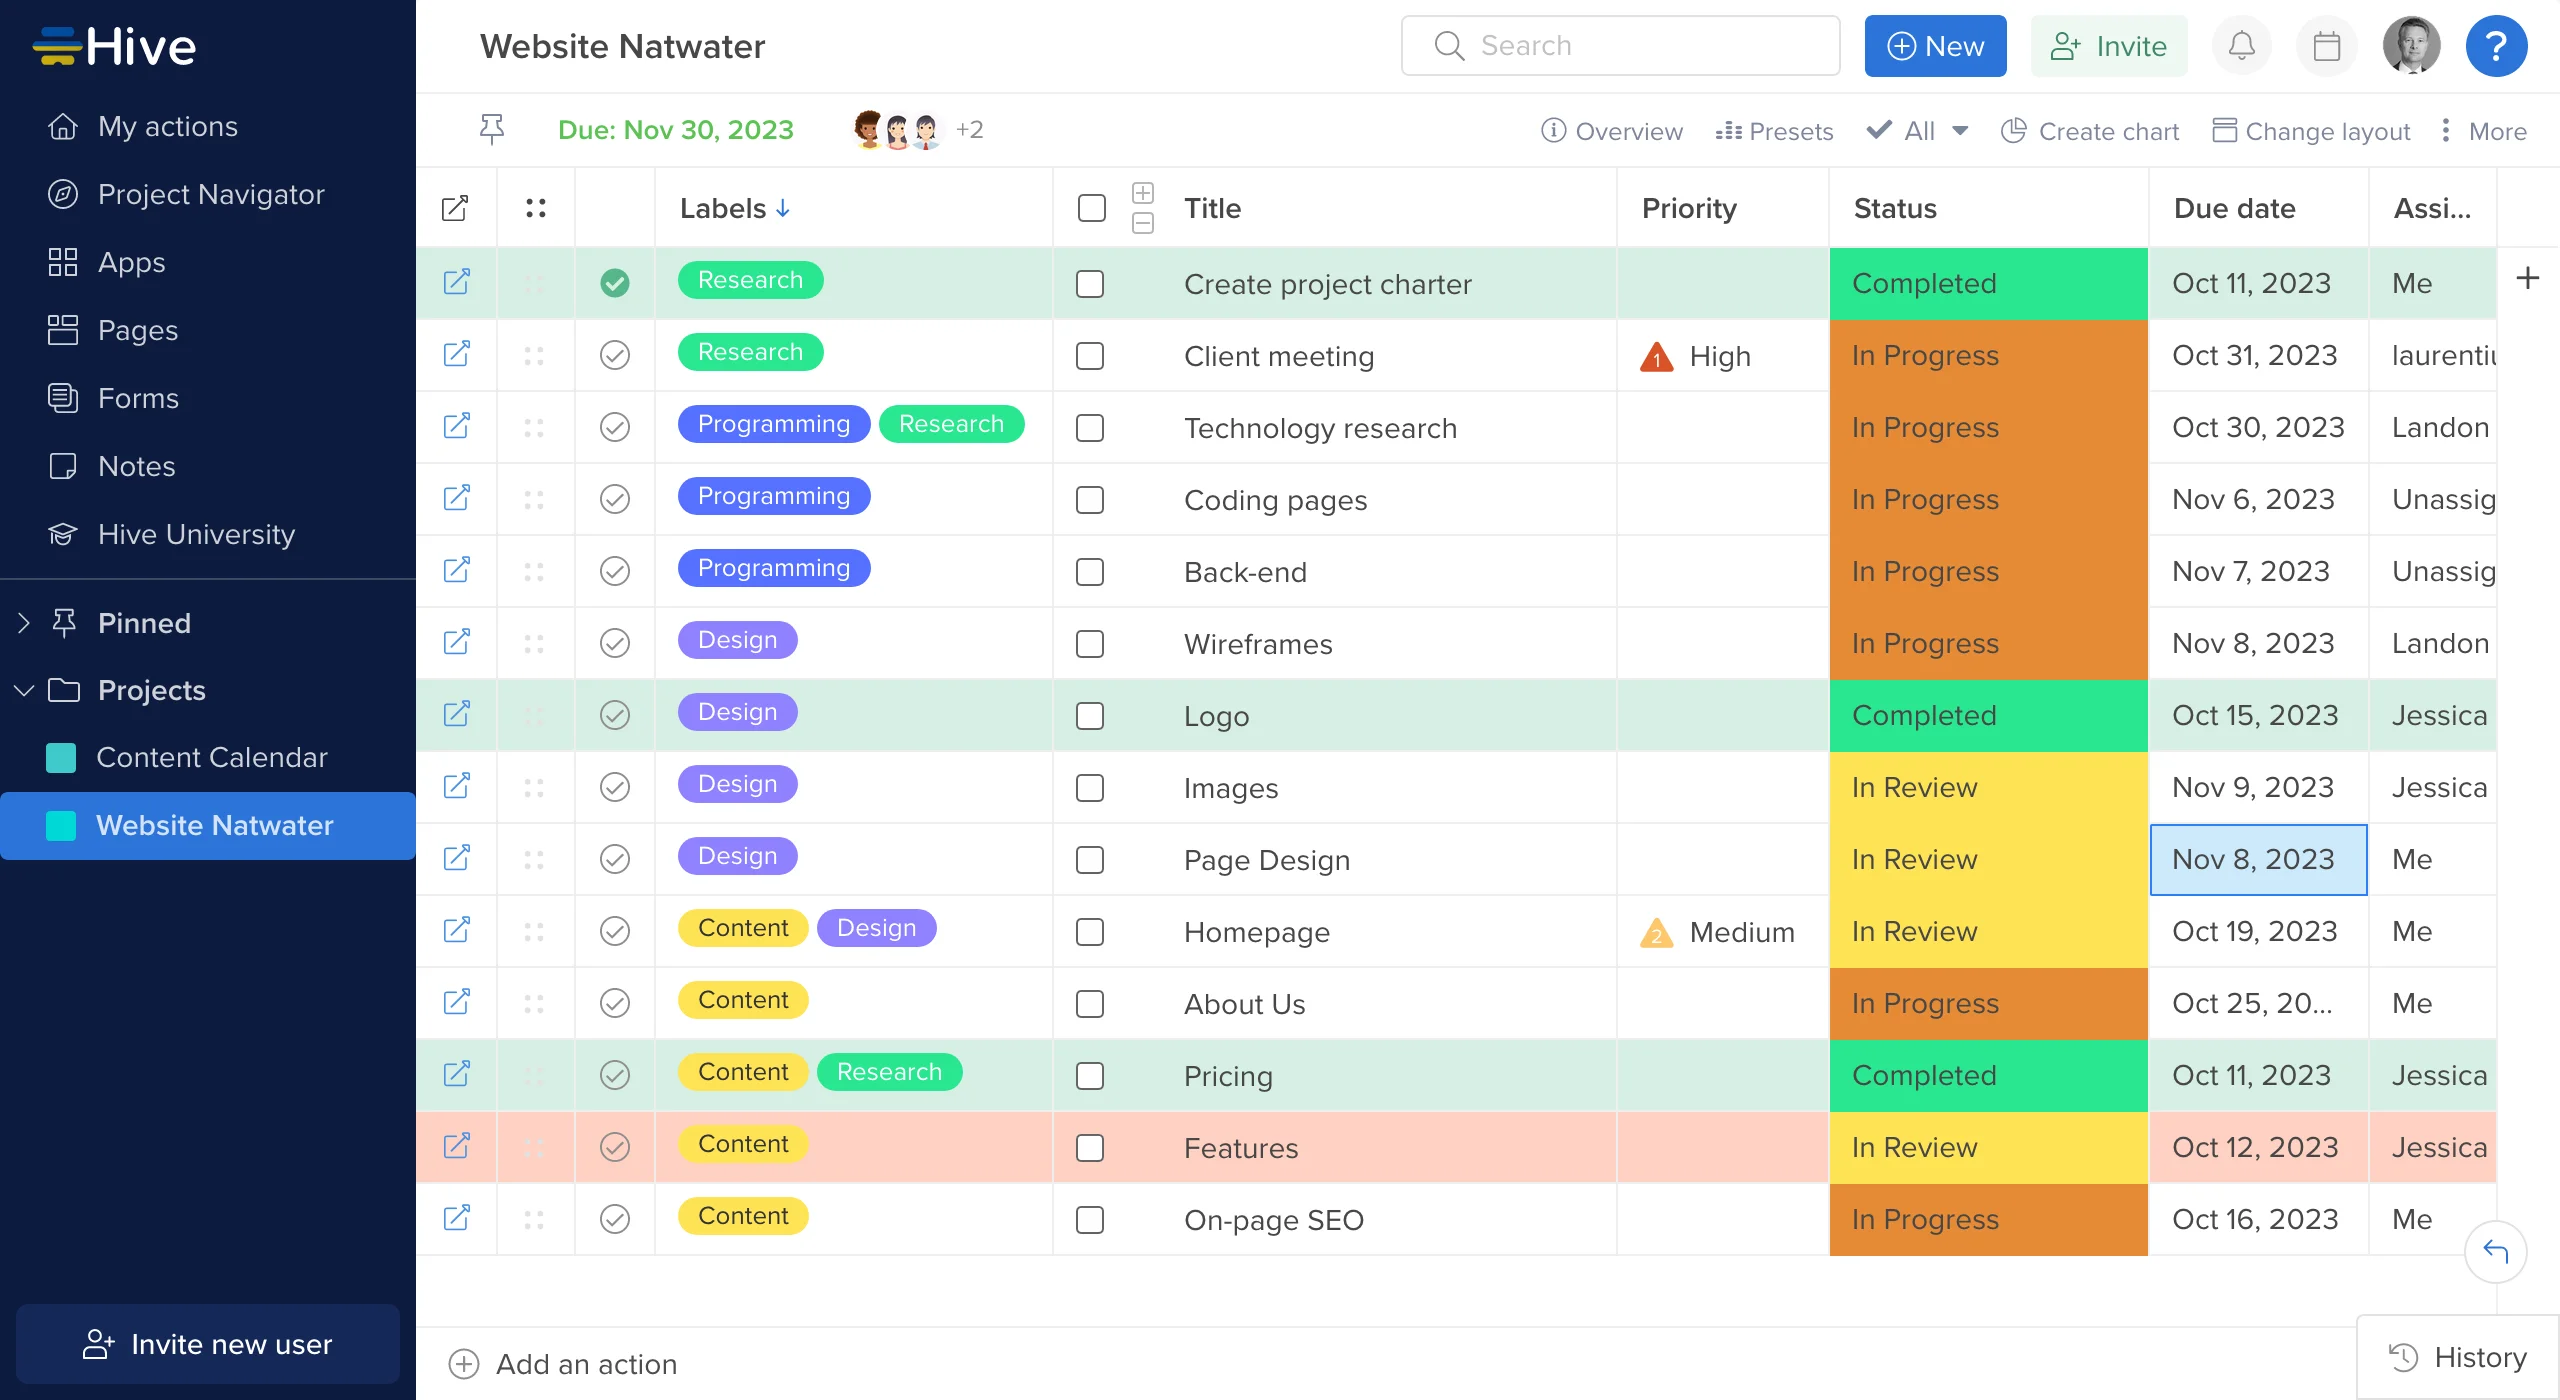Click the blue New button
The height and width of the screenshot is (1400, 2560).
(x=1935, y=46)
